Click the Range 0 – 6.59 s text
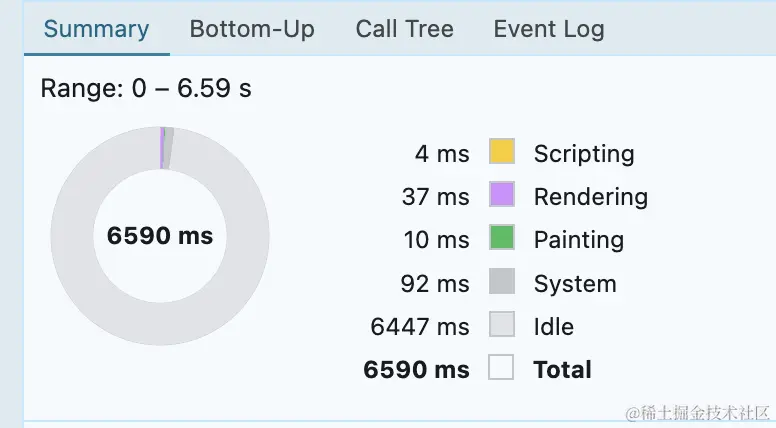This screenshot has width=776, height=428. click(146, 88)
